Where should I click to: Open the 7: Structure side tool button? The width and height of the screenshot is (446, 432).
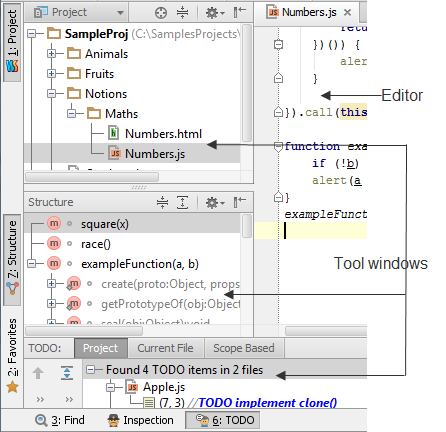[x=12, y=259]
